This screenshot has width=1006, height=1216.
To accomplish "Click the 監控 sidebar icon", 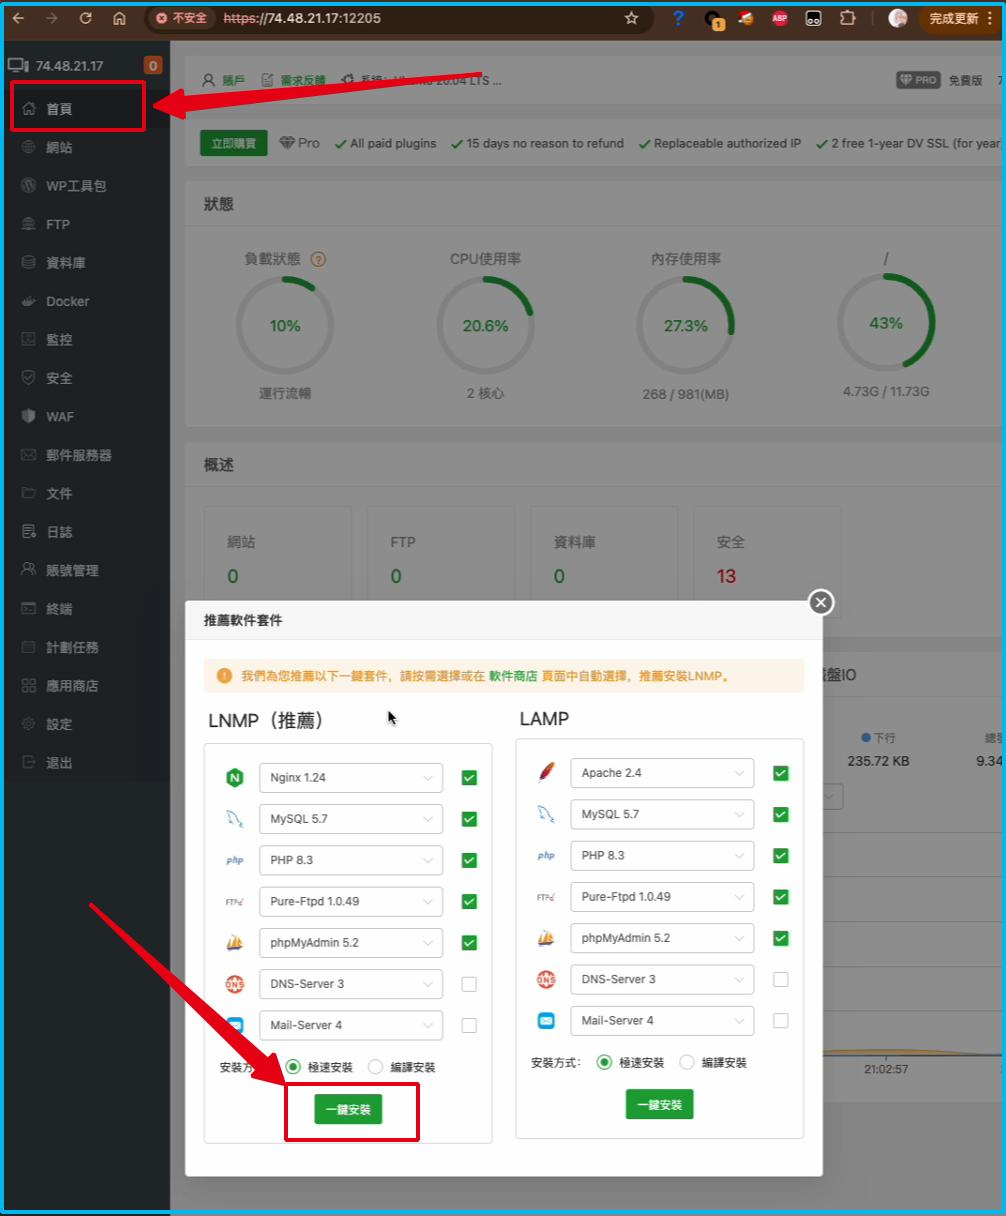I will [28, 339].
